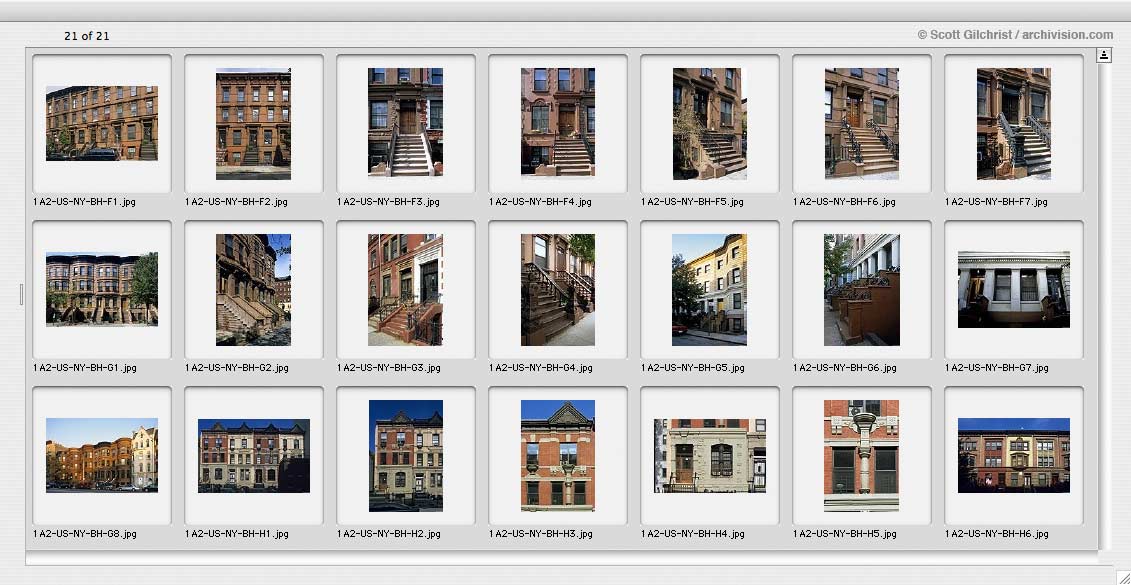The width and height of the screenshot is (1131, 585).
Task: Select thumbnail 1A2-US-NY-BH-F6.jpg
Action: click(862, 123)
